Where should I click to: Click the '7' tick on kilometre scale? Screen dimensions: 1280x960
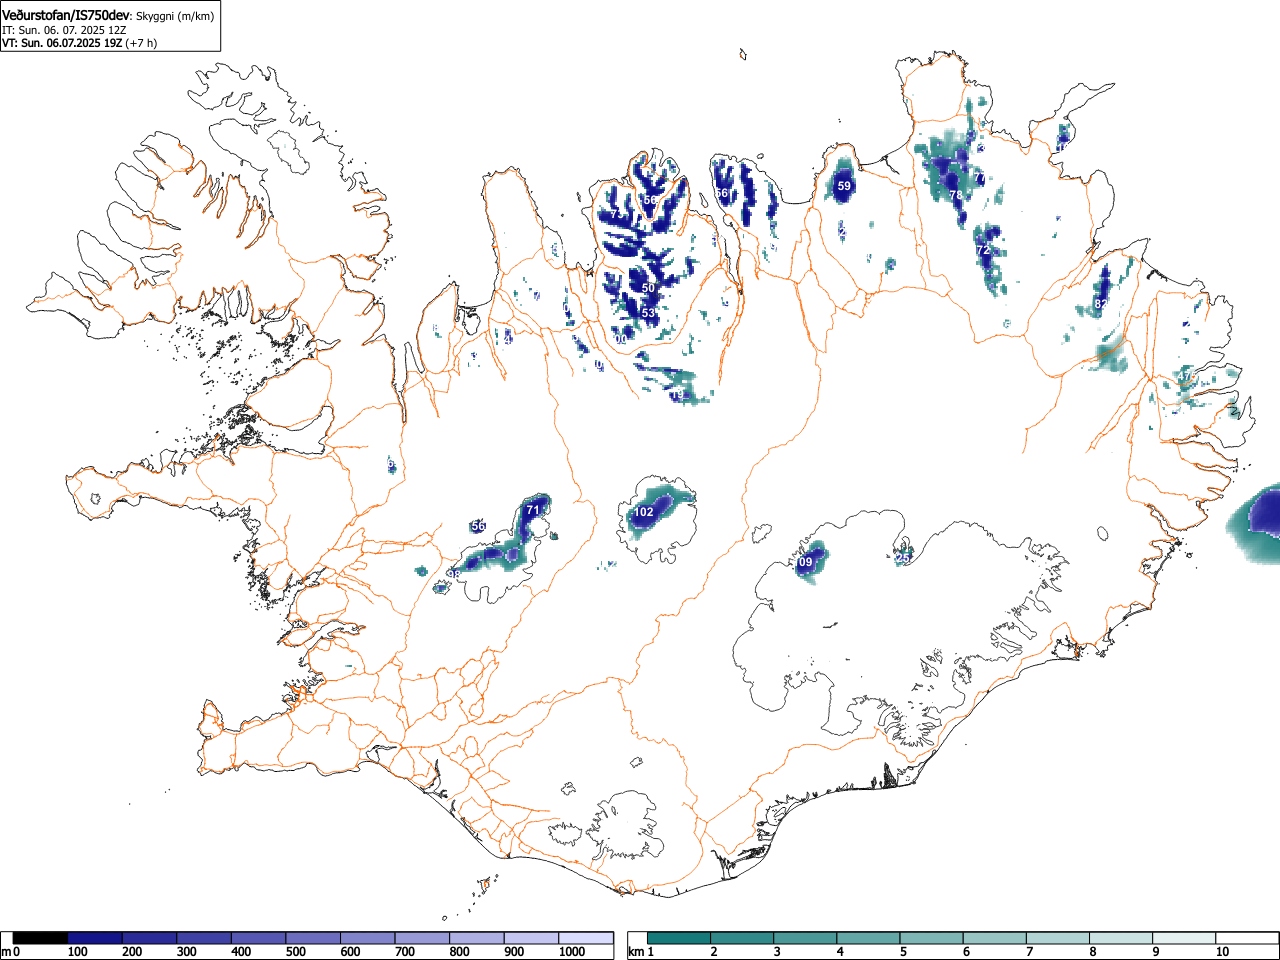coord(1029,952)
